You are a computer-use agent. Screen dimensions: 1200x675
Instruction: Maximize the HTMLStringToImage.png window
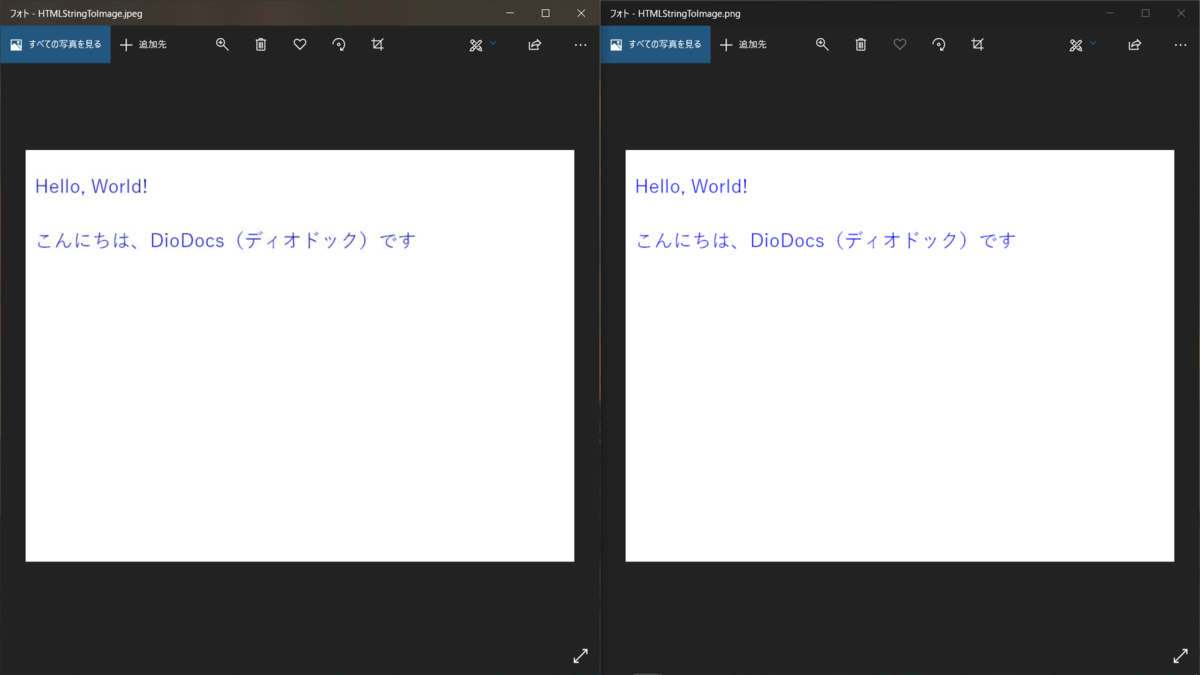[1145, 13]
